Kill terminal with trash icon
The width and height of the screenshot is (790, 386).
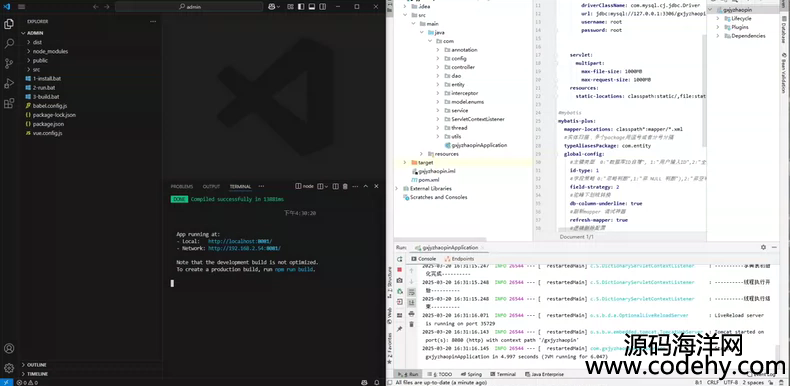[x=345, y=186]
